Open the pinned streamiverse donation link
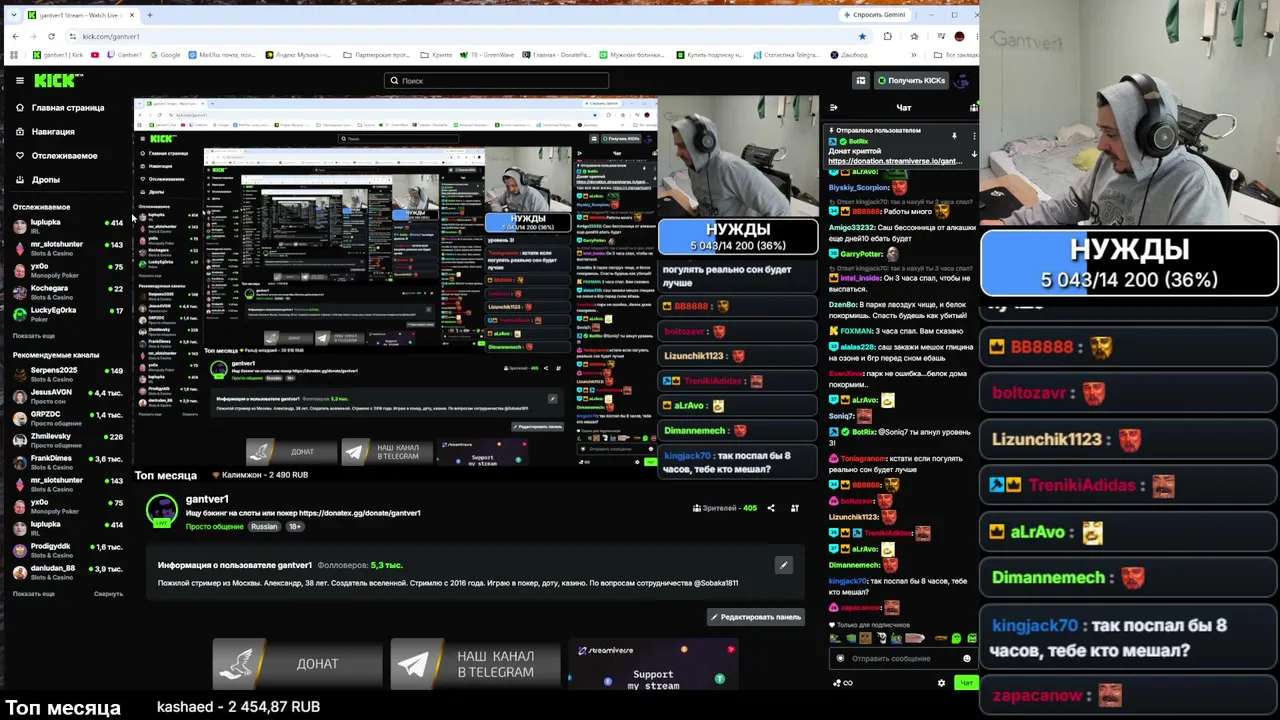 click(x=895, y=160)
